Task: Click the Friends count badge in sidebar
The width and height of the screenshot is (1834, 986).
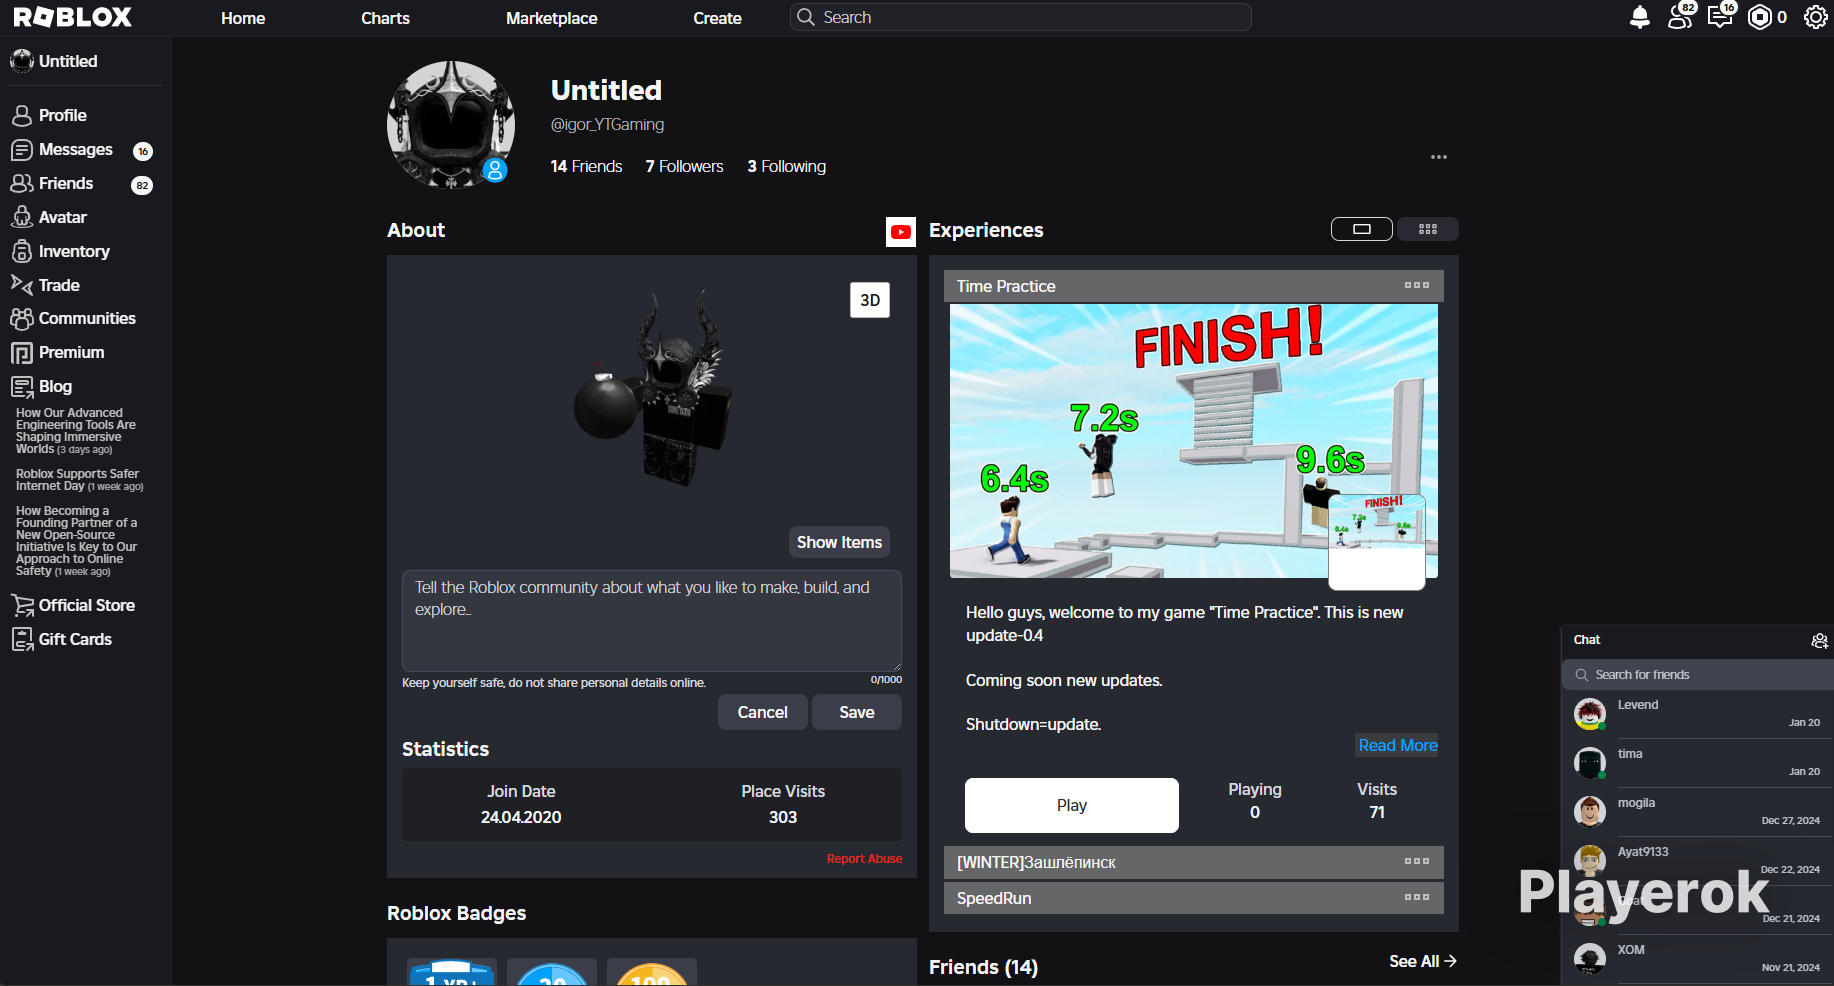Action: tap(142, 185)
